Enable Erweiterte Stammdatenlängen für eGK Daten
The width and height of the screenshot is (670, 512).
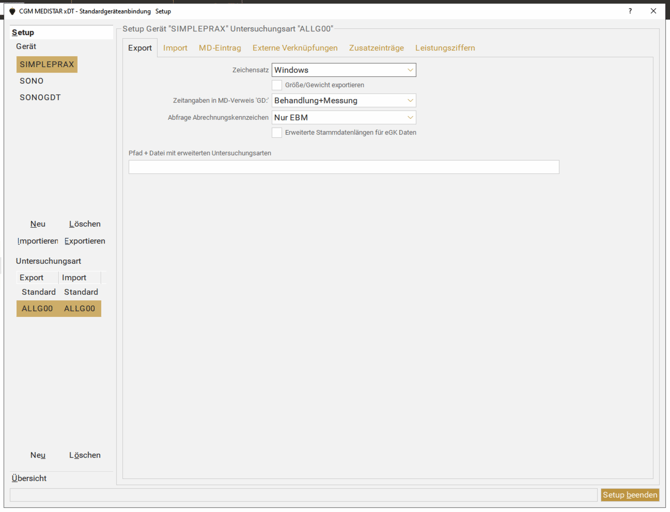[x=277, y=132]
